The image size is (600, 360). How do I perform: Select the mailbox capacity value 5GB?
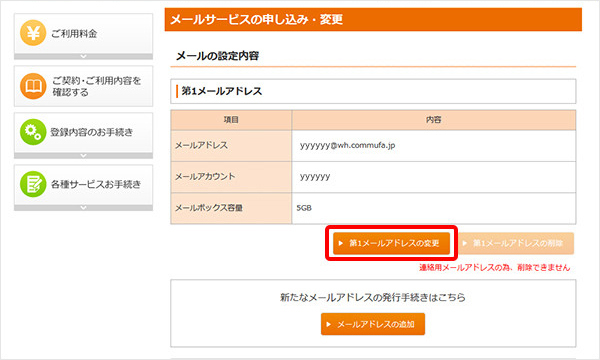click(x=304, y=208)
